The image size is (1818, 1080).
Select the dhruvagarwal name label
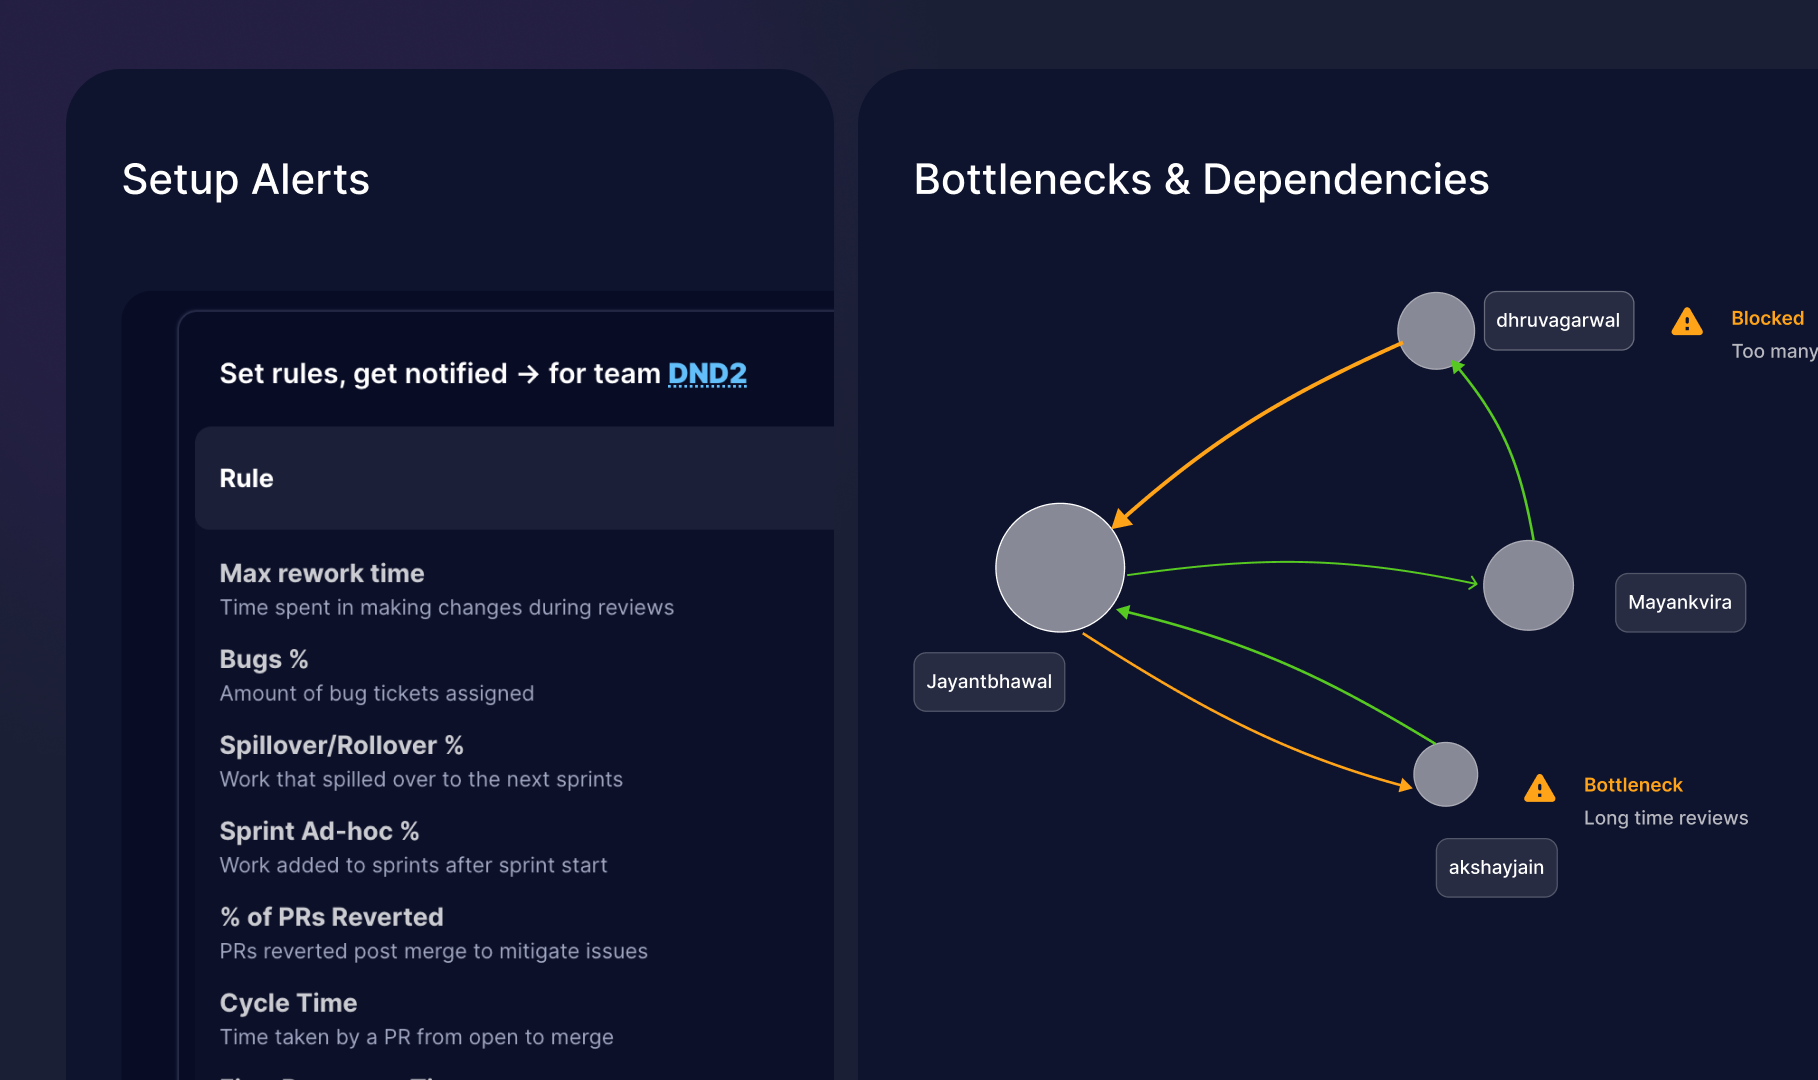coord(1558,321)
